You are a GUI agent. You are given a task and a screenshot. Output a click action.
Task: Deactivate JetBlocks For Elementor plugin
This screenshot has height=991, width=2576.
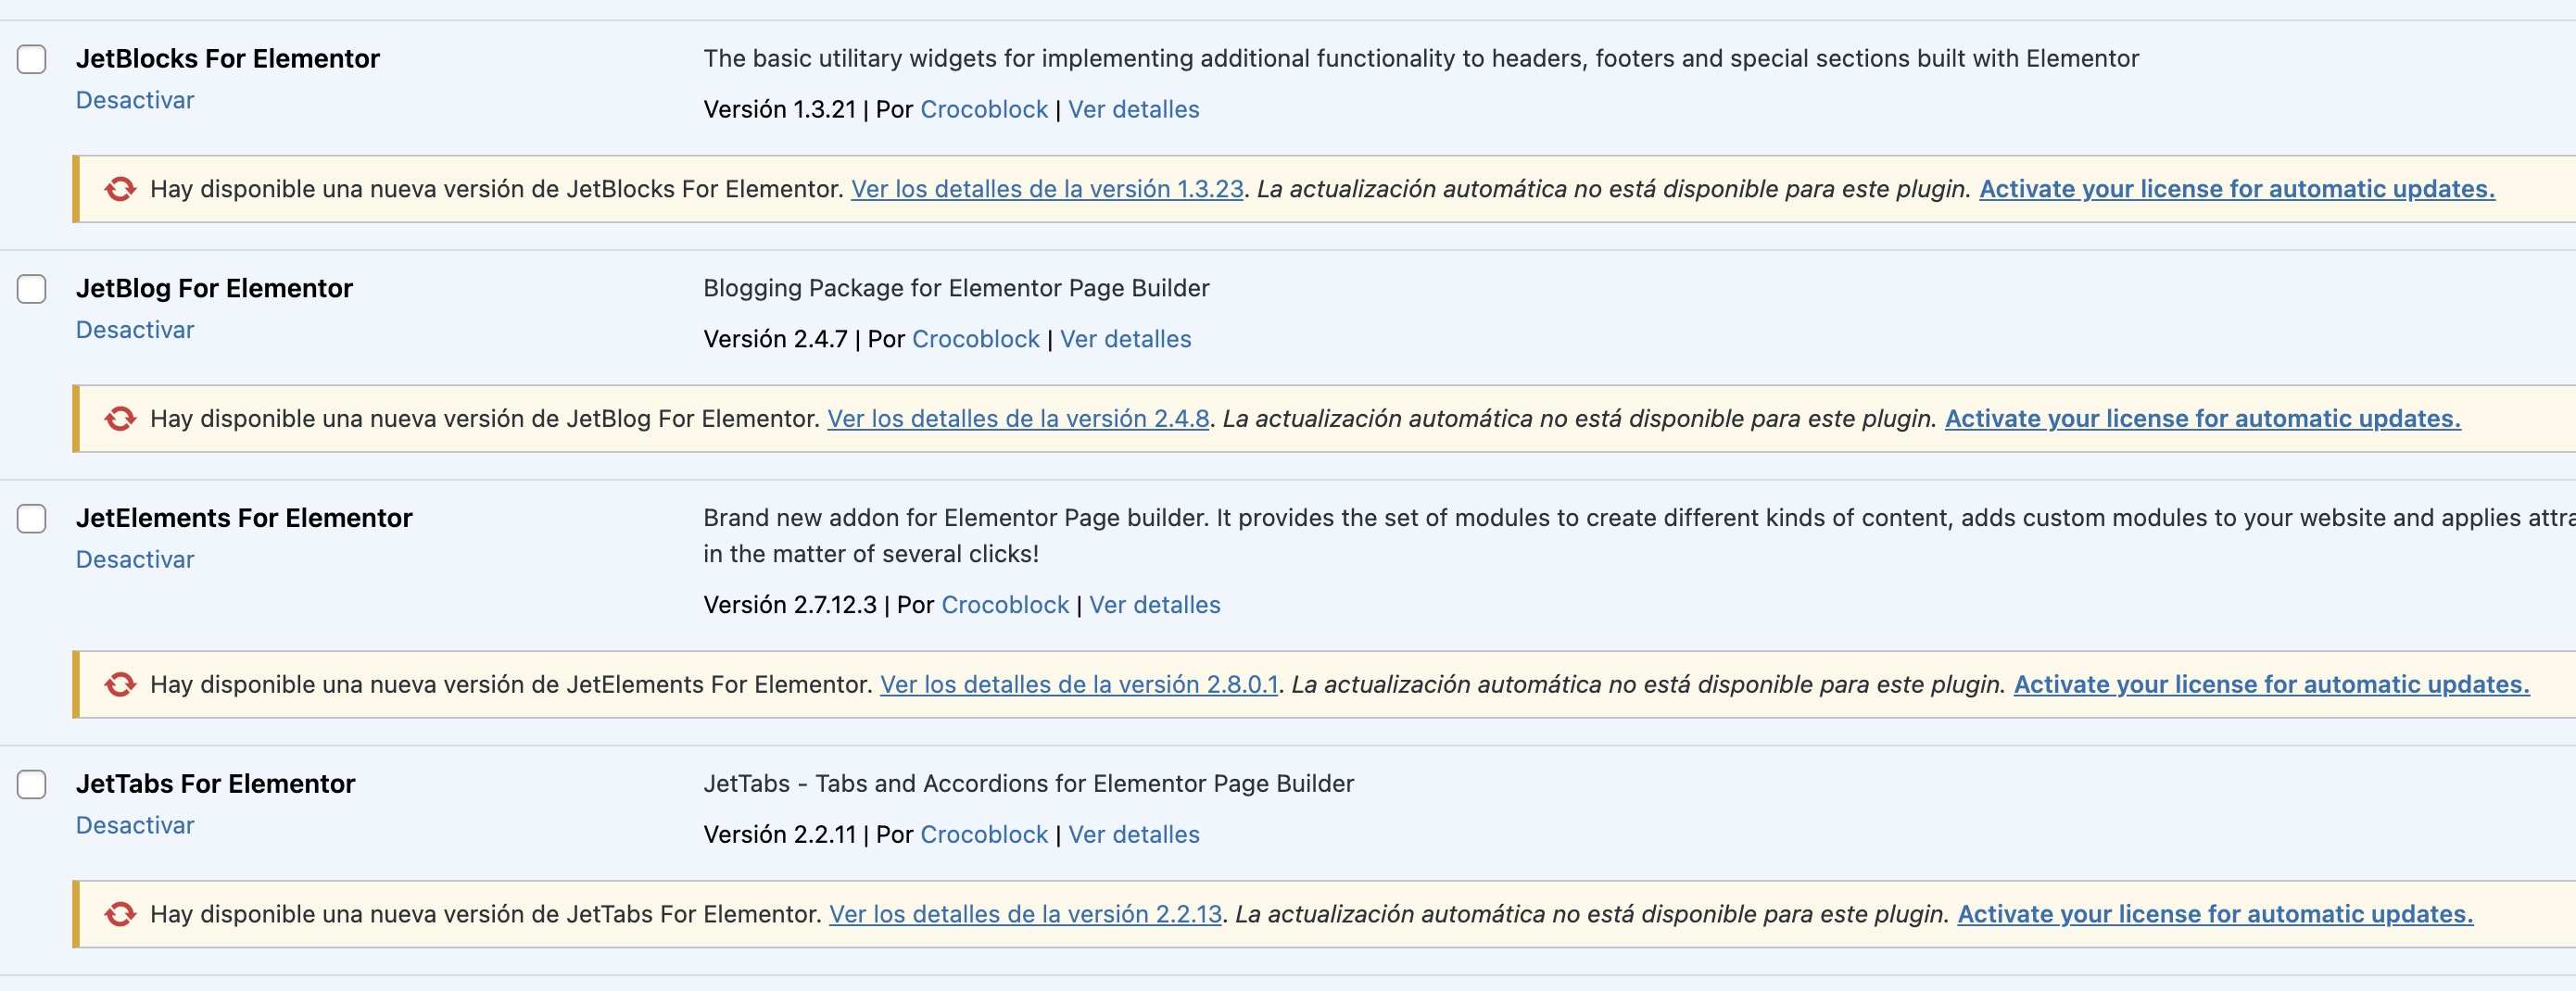click(x=135, y=100)
